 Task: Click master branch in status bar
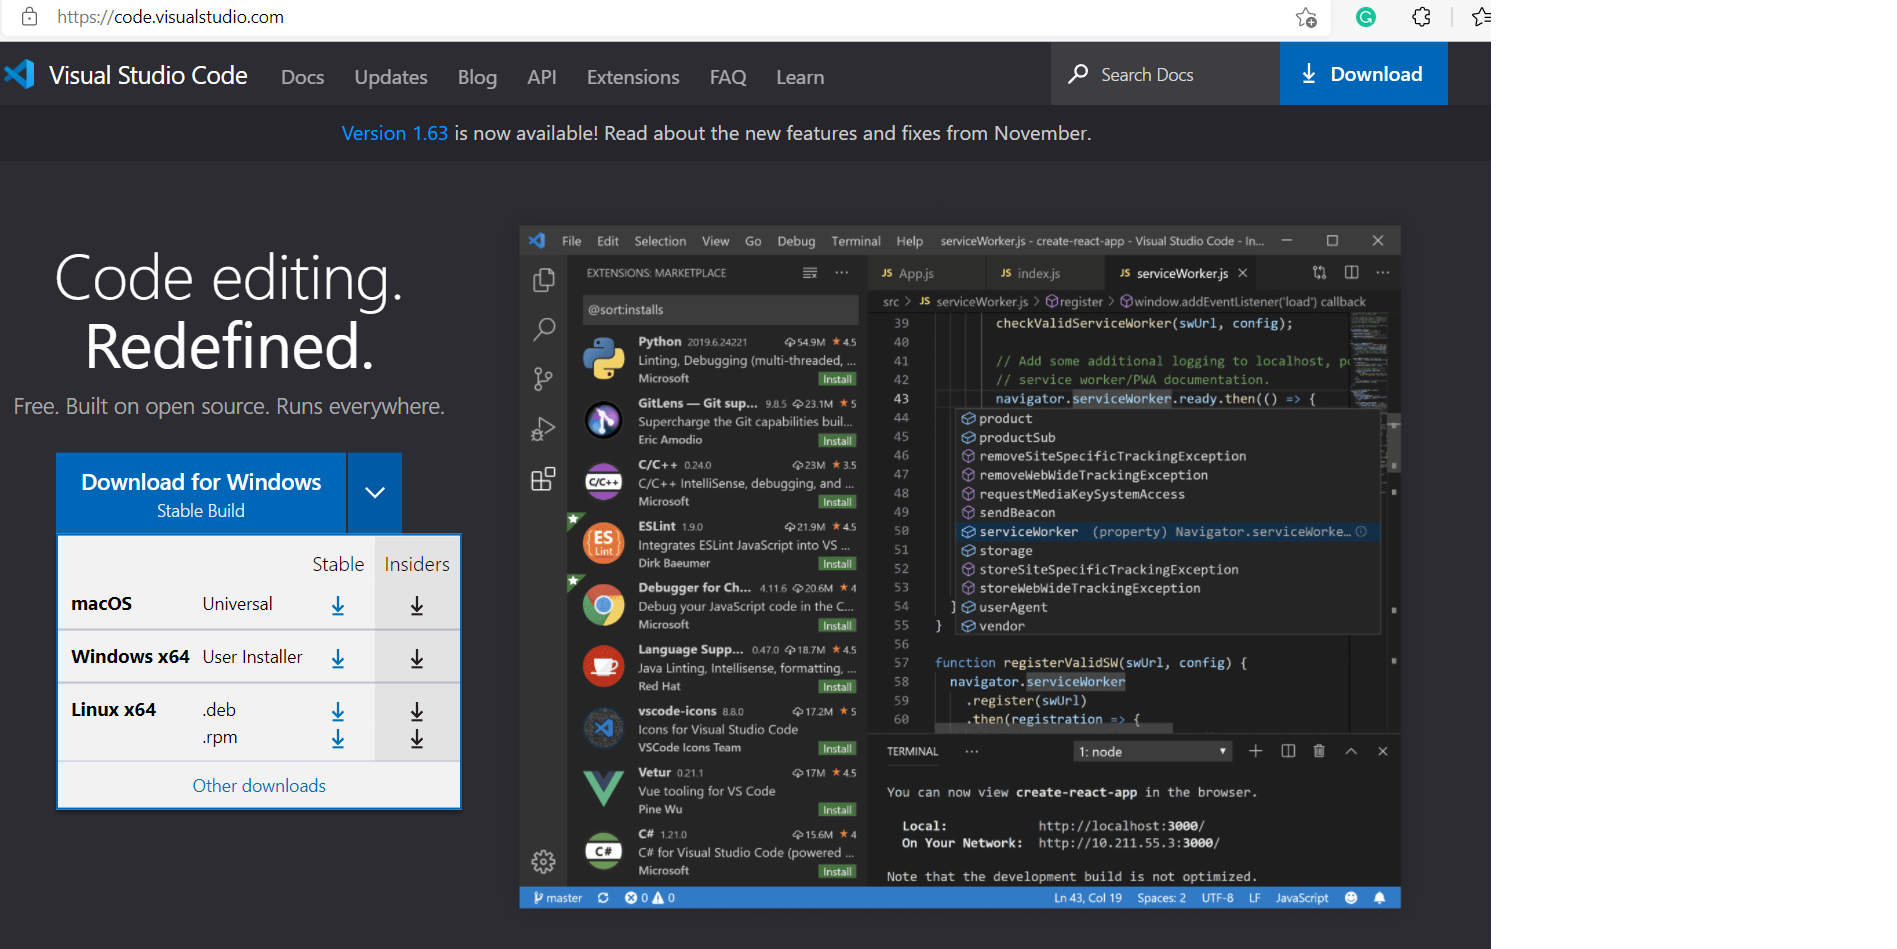[x=558, y=898]
